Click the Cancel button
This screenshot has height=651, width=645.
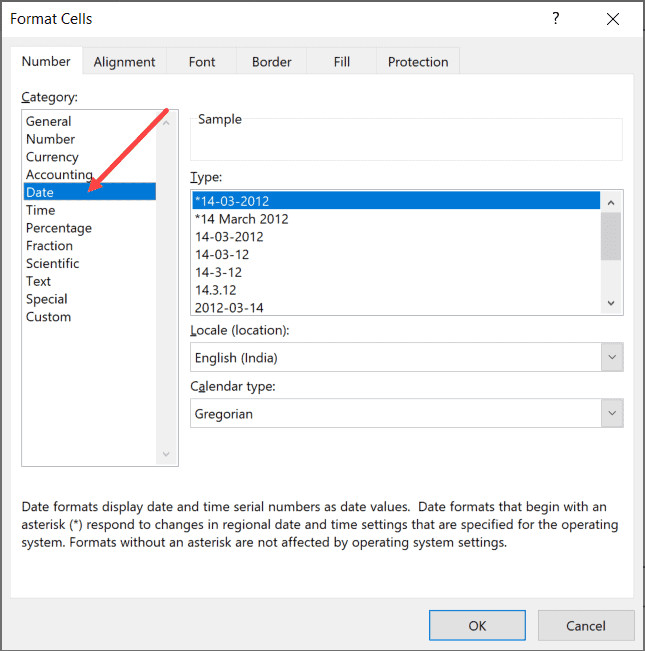pyautogui.click(x=586, y=626)
